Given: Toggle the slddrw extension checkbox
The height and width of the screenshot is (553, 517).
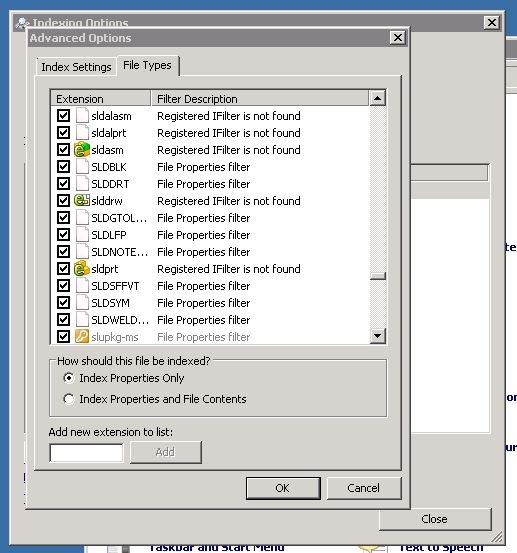Looking at the screenshot, I should coord(63,201).
